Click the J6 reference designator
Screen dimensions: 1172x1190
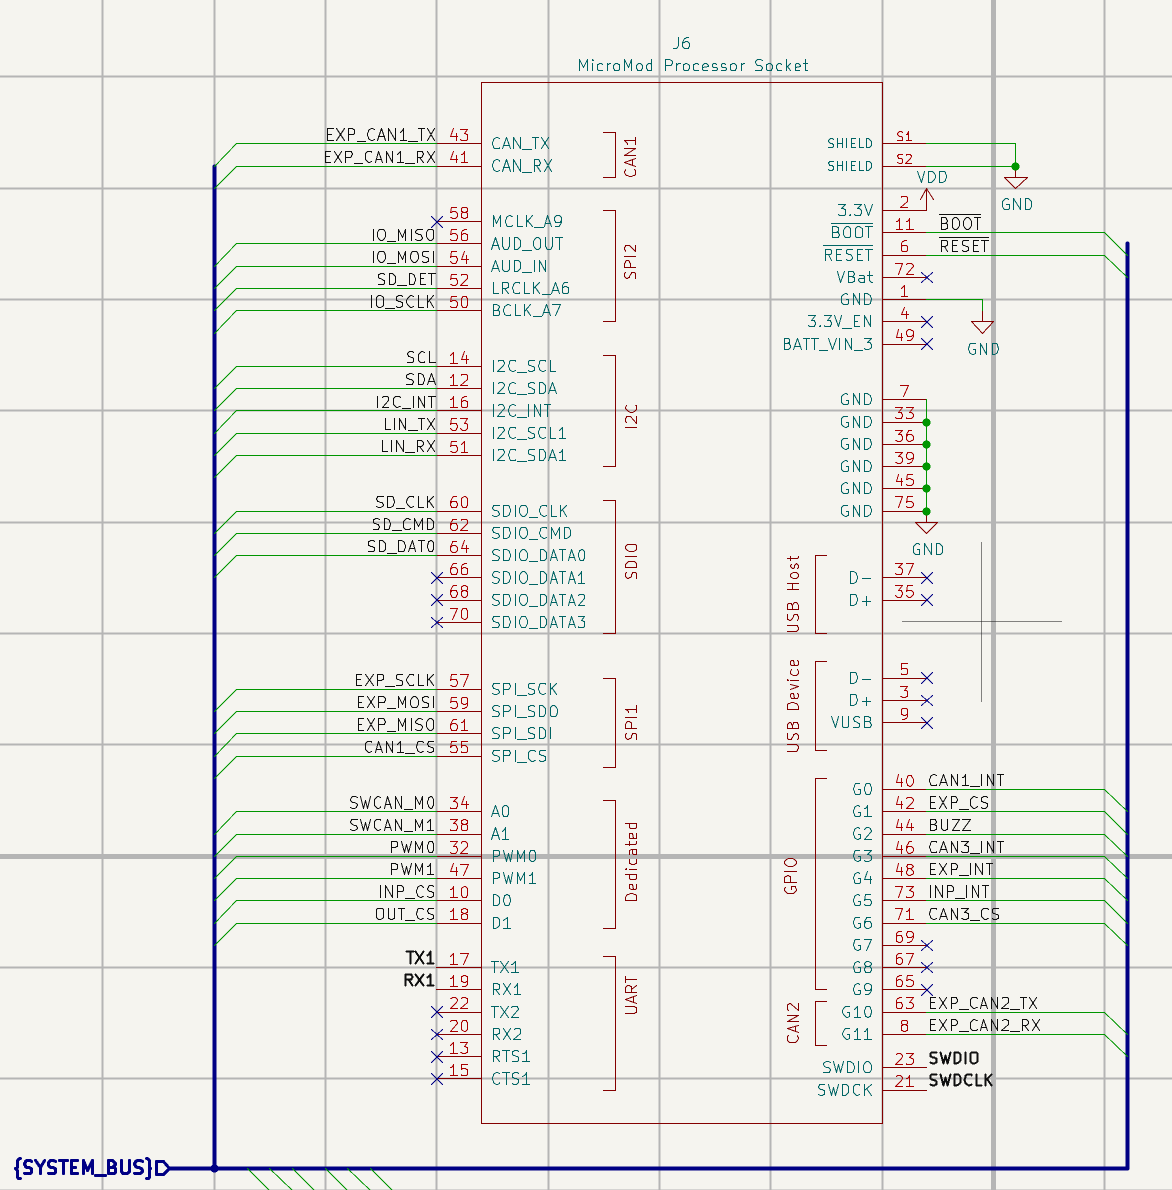(681, 43)
